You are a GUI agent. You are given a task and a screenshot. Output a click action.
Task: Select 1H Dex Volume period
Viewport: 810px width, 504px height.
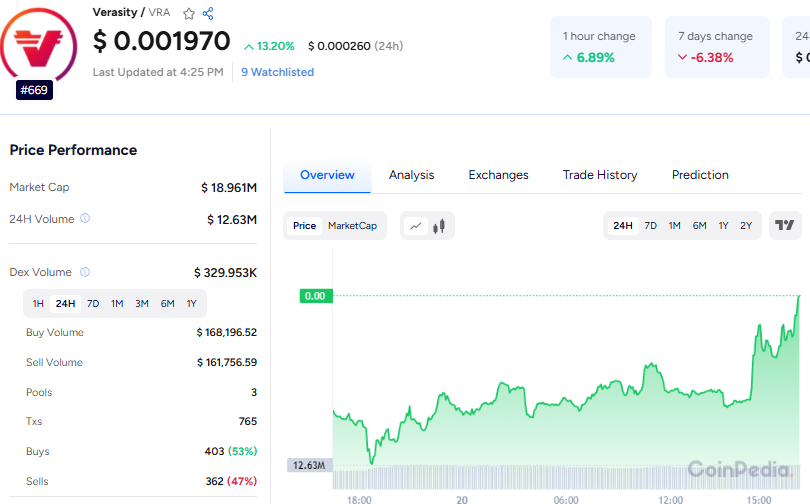tap(38, 304)
